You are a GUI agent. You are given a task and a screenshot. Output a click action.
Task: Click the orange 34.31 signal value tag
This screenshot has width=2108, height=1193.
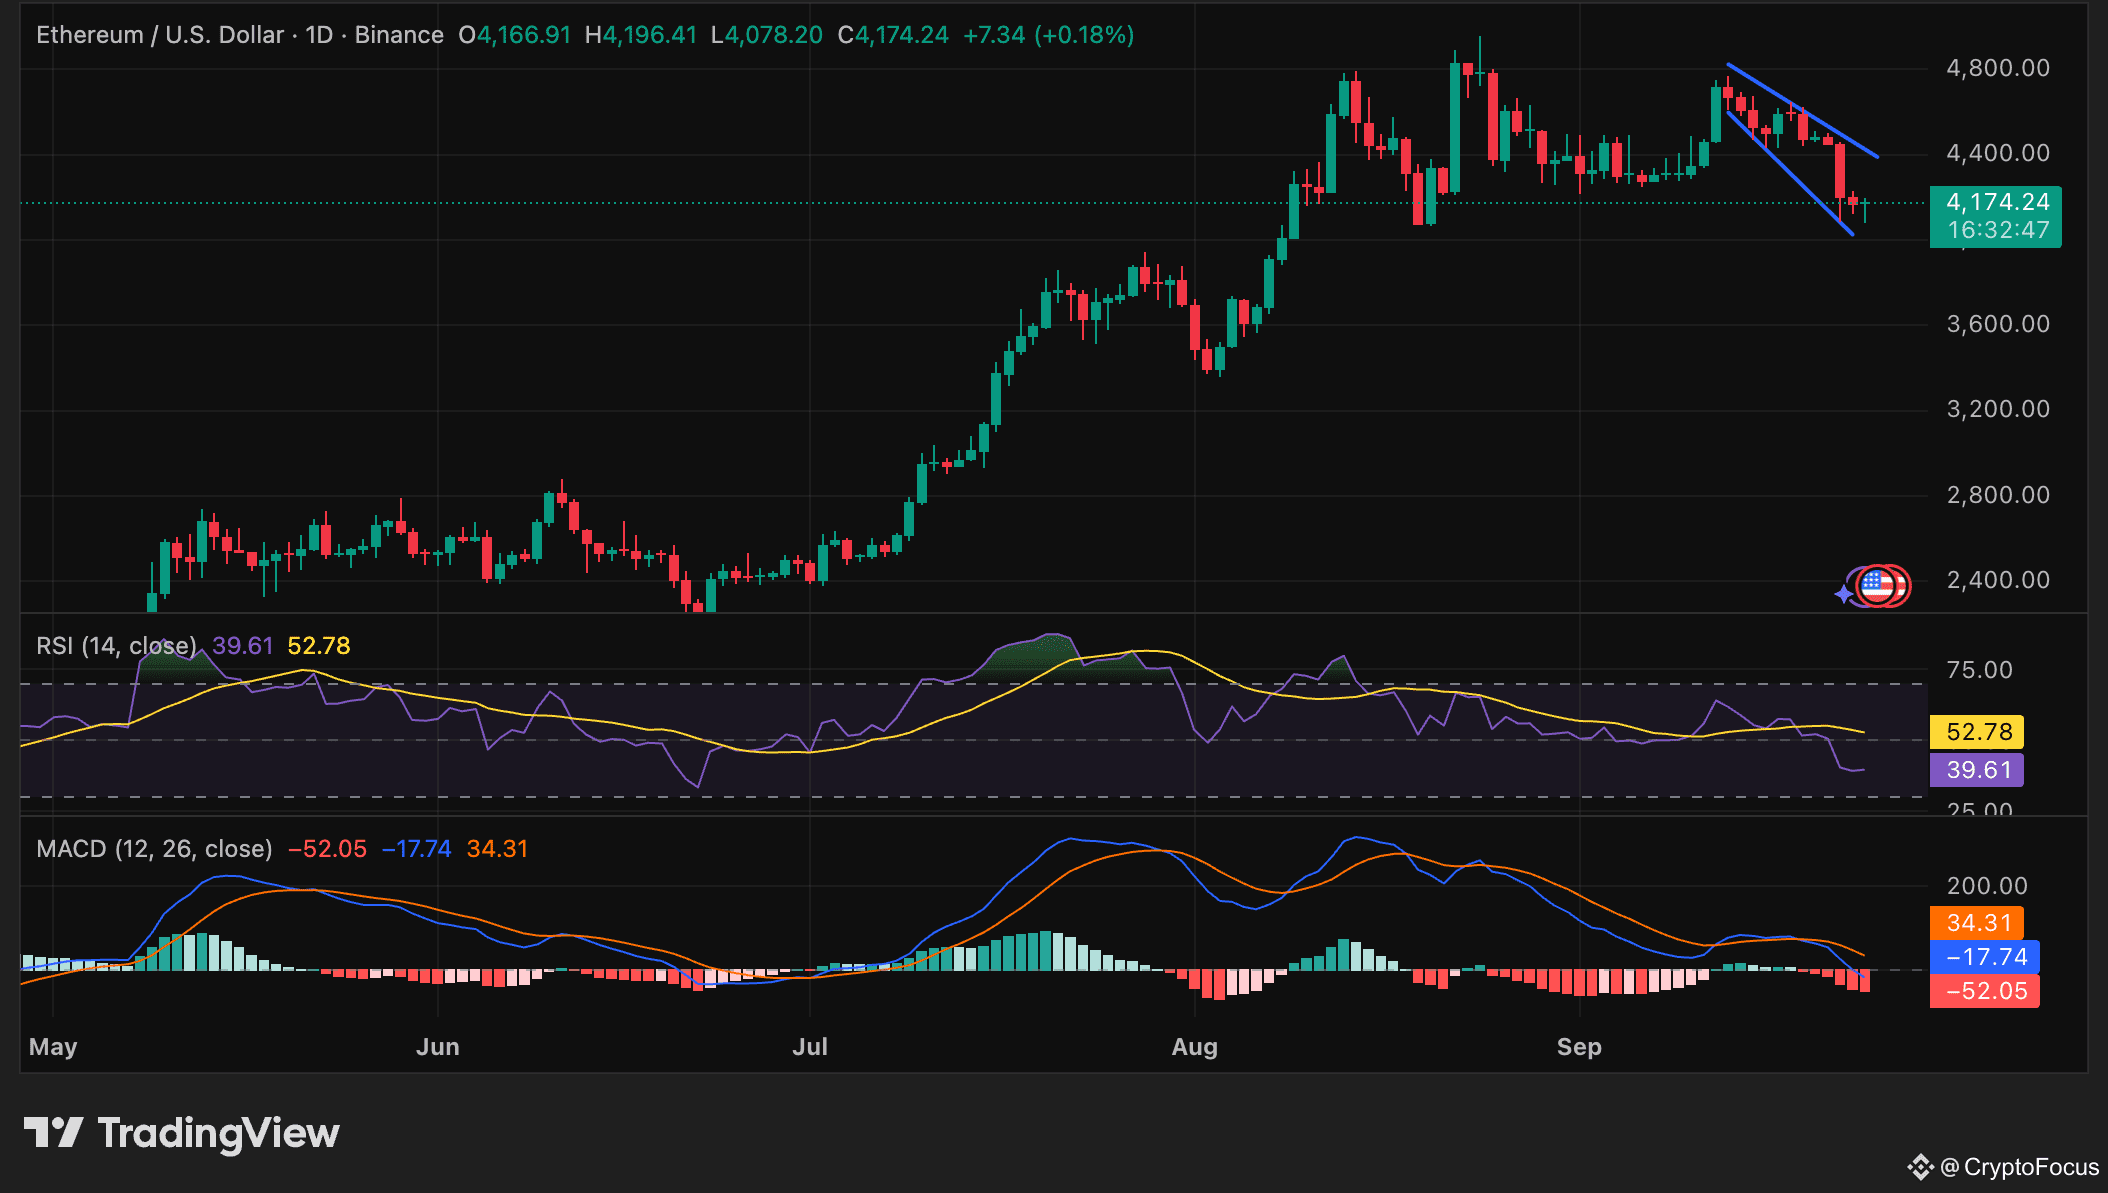tap(1977, 923)
